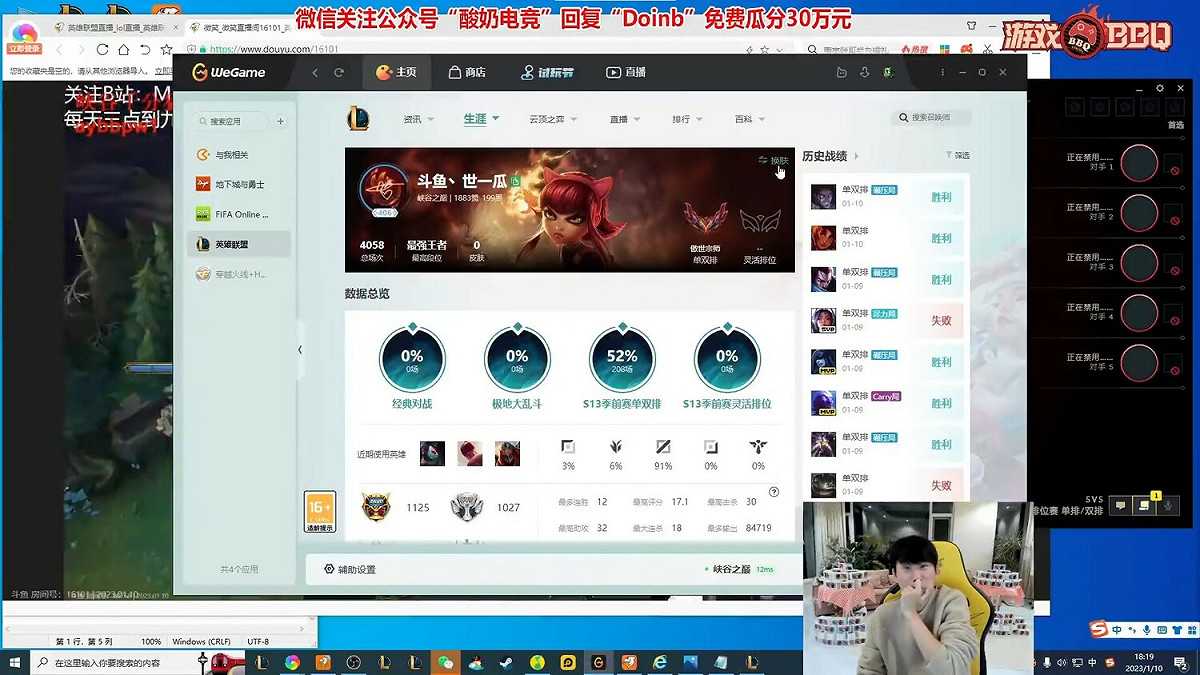Click the S13季前赛灵活排位 win-rate circle
This screenshot has height=675, width=1200.
click(x=727, y=359)
